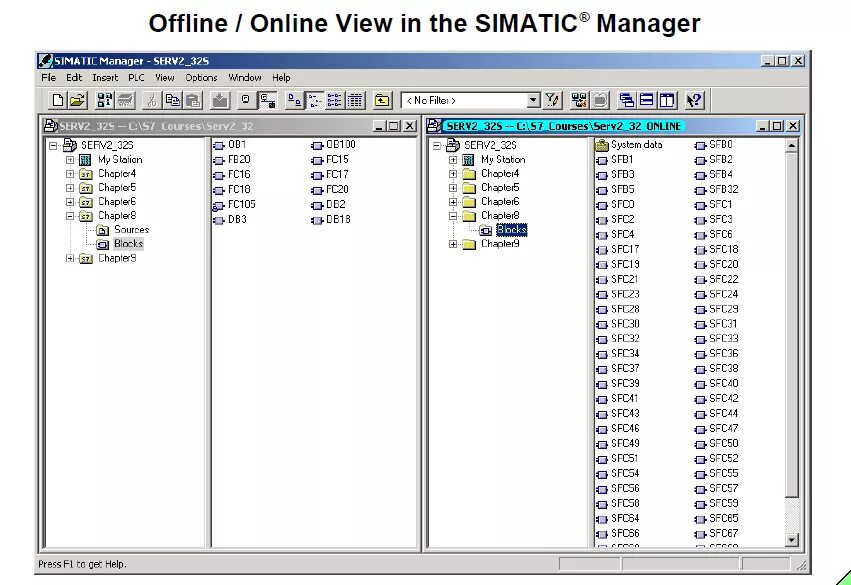Open the Options menu

[201, 78]
